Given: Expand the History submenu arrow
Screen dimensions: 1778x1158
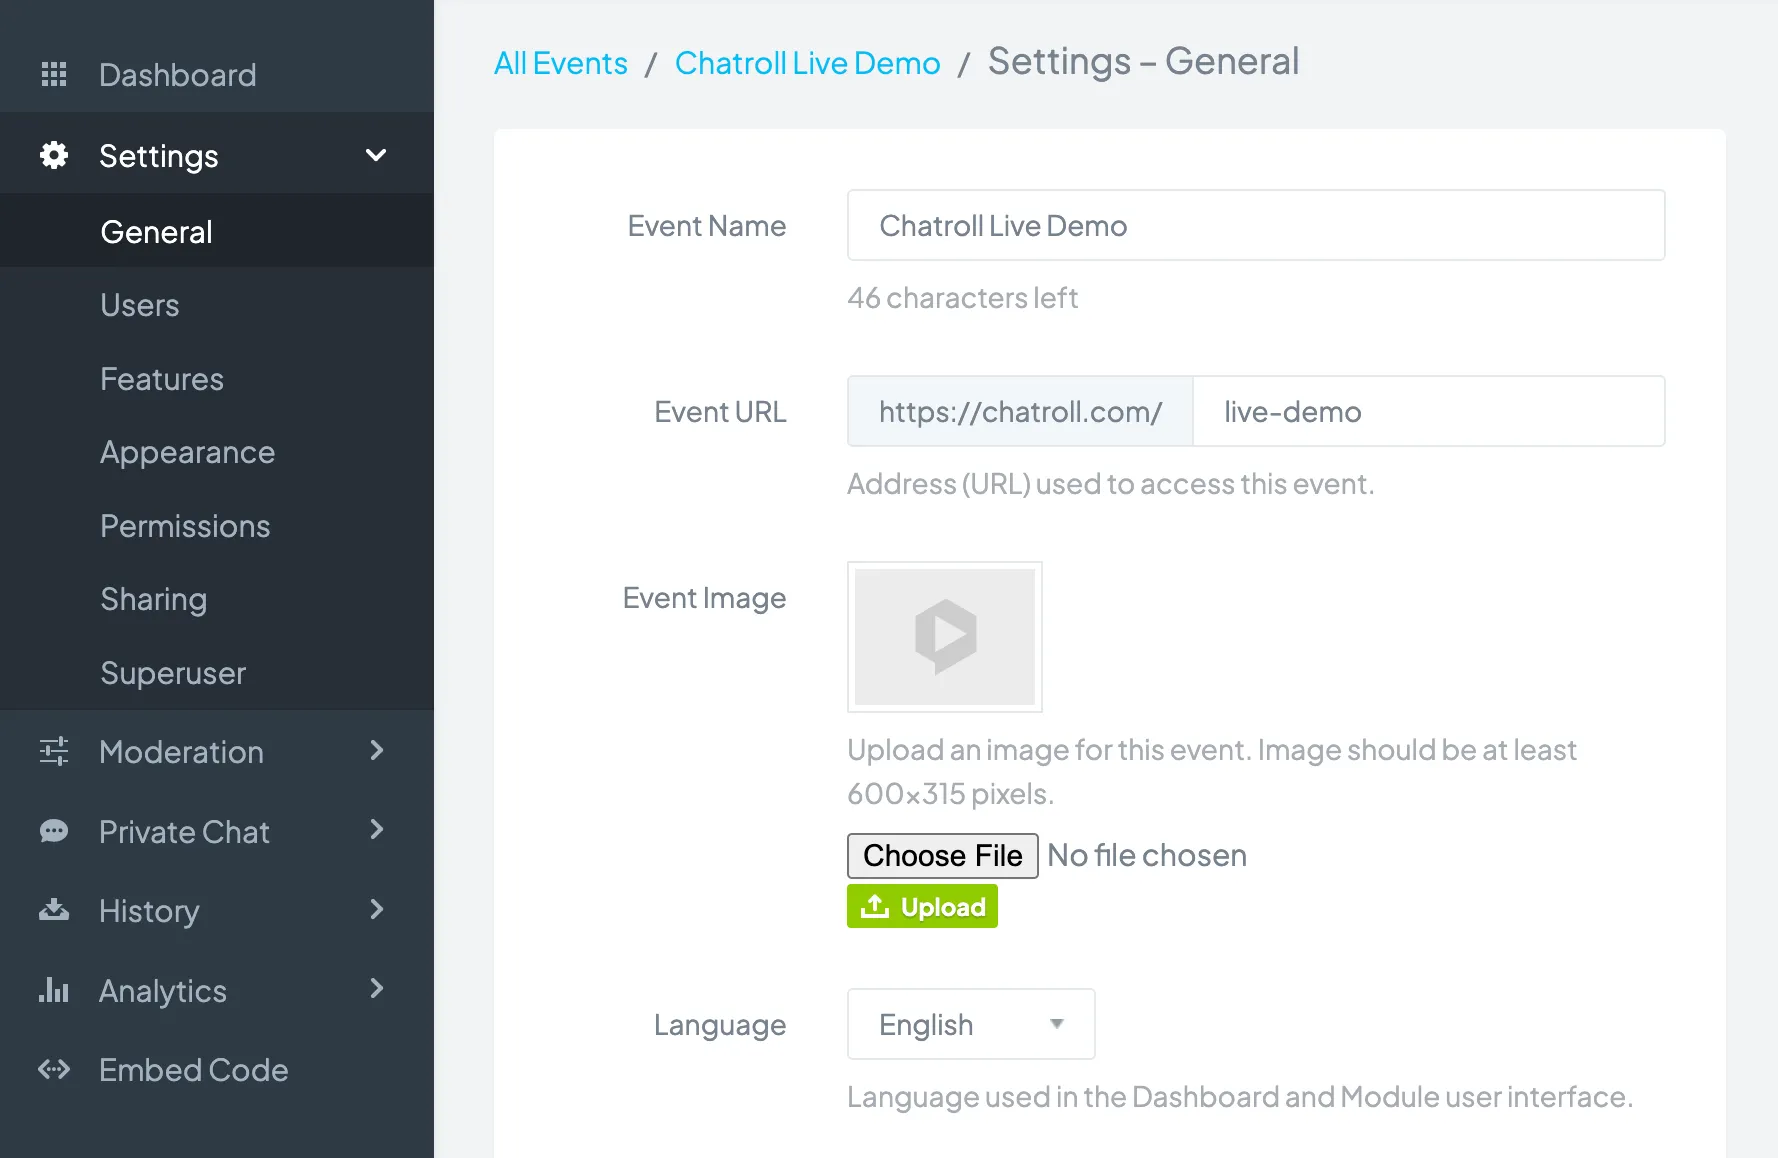Looking at the screenshot, I should [377, 909].
